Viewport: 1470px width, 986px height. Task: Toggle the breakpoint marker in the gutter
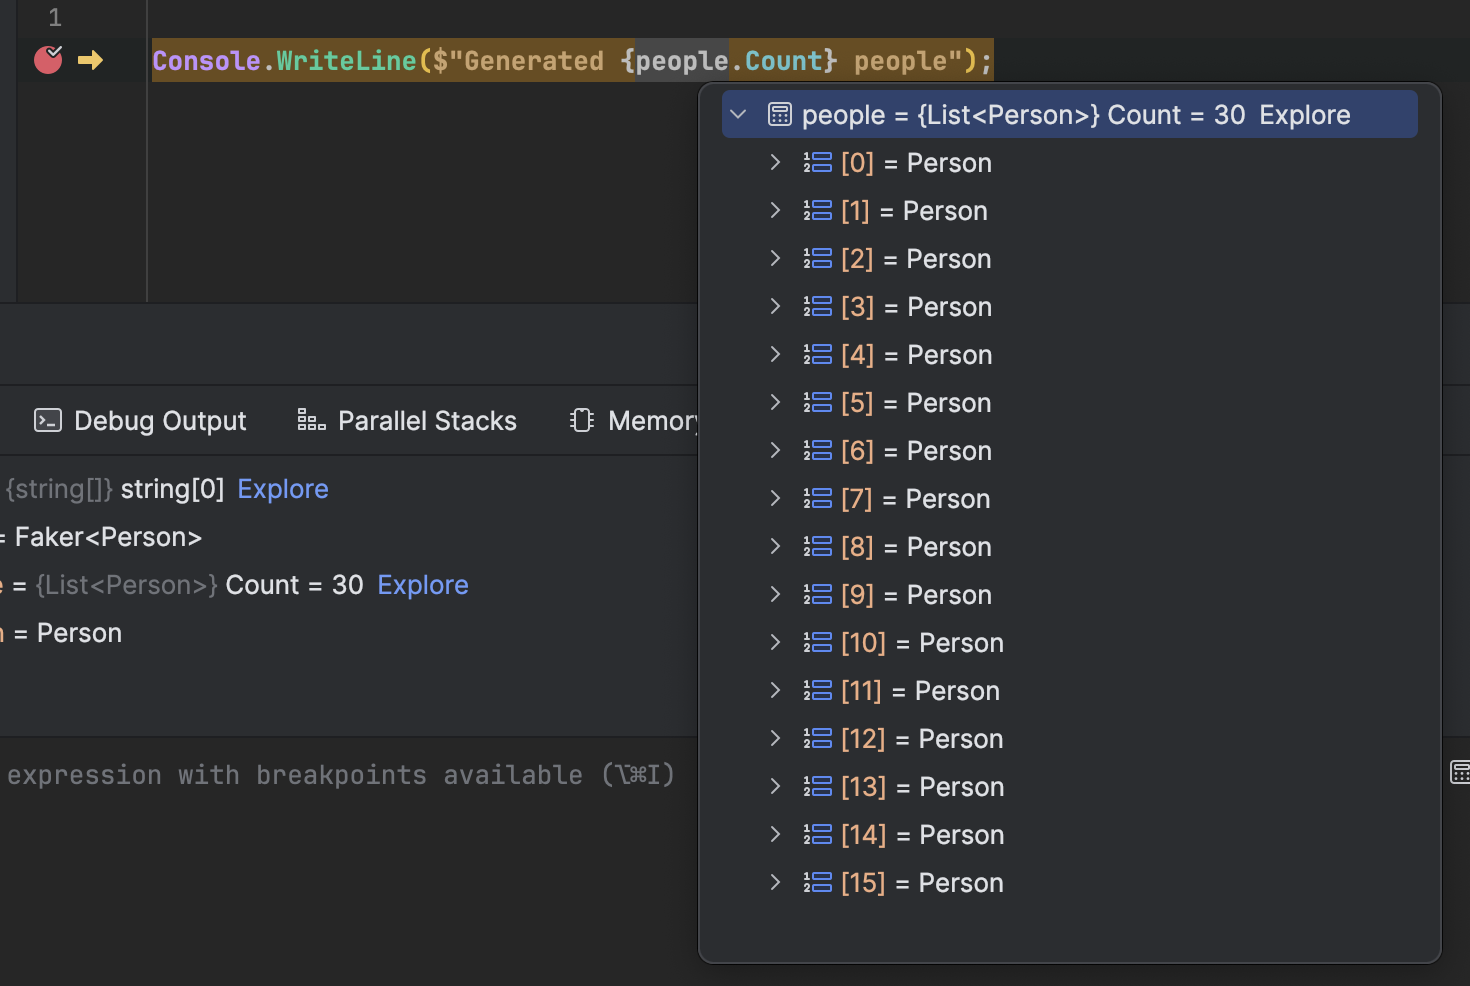coord(48,60)
